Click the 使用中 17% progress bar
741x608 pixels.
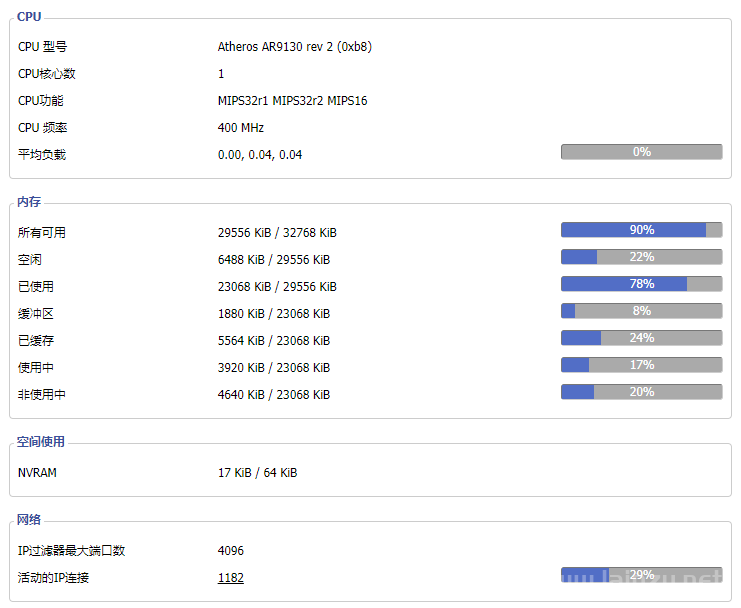coord(641,365)
